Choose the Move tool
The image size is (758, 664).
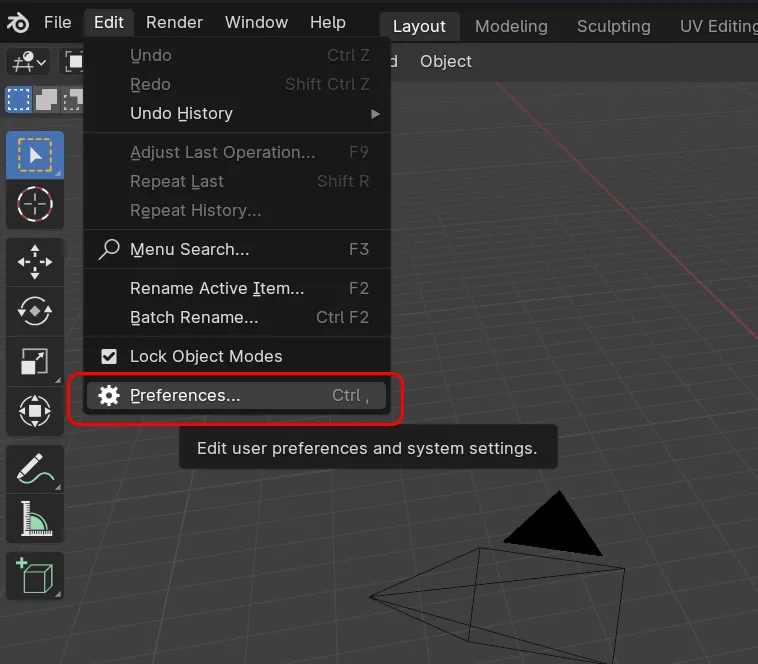click(35, 263)
